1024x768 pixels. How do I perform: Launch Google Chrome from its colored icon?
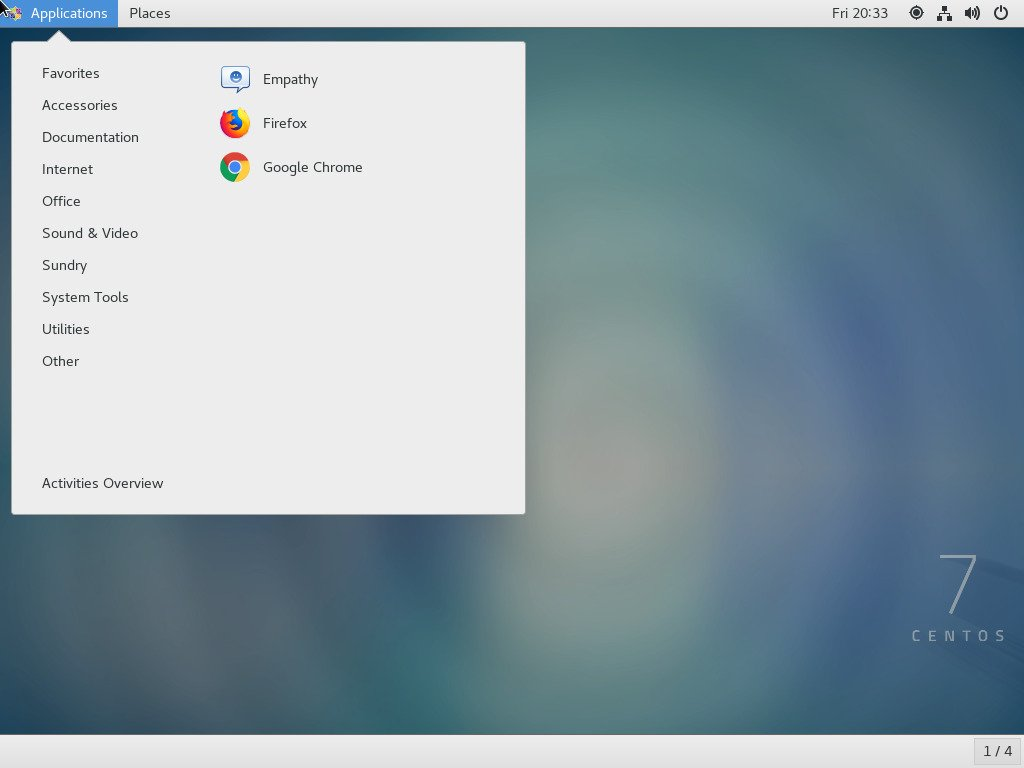click(235, 167)
